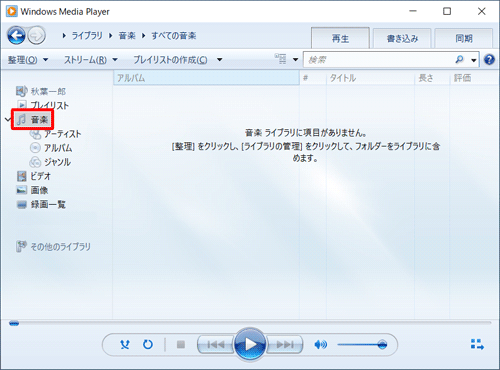Click the music note icon beside 音楽

click(x=22, y=119)
